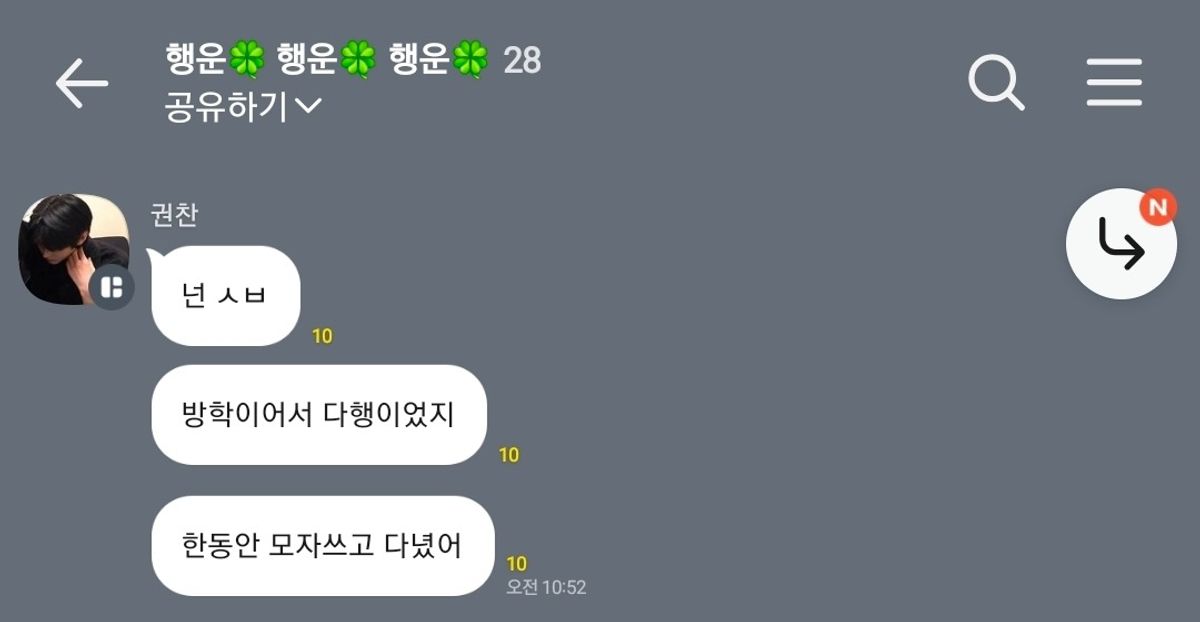Go back using the left arrow
The image size is (1200, 622).
click(82, 83)
